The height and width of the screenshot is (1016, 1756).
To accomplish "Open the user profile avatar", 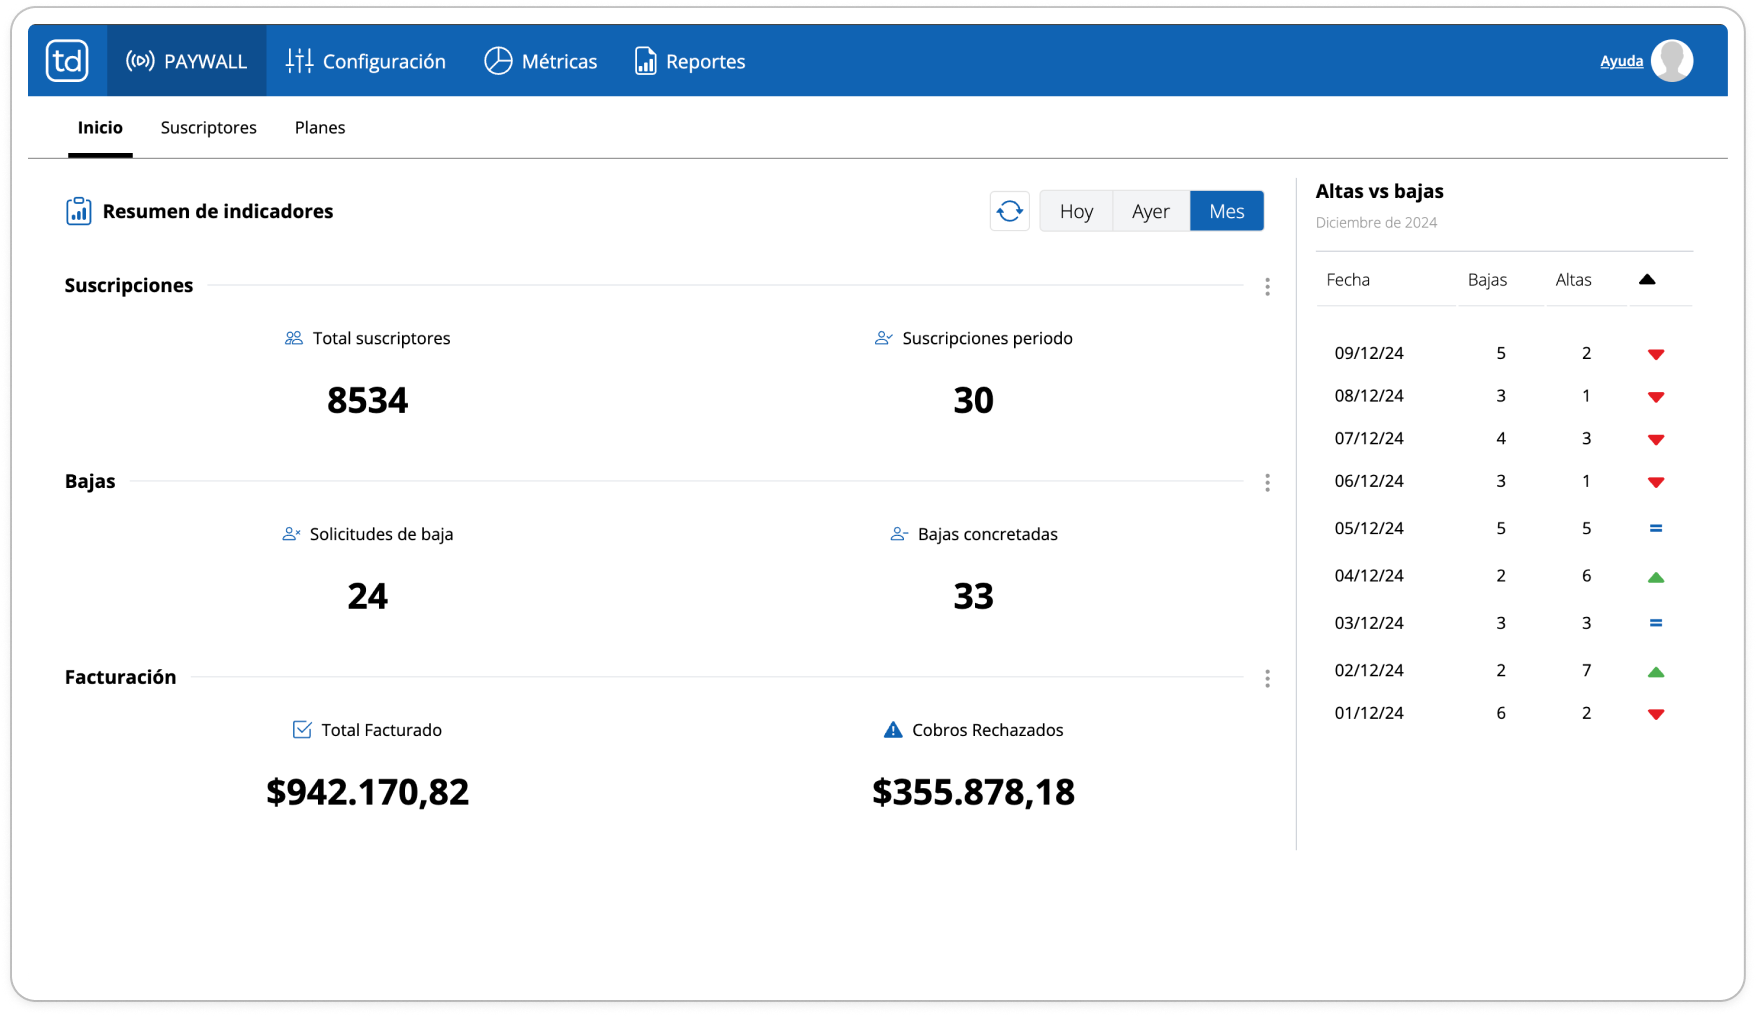I will [x=1672, y=61].
